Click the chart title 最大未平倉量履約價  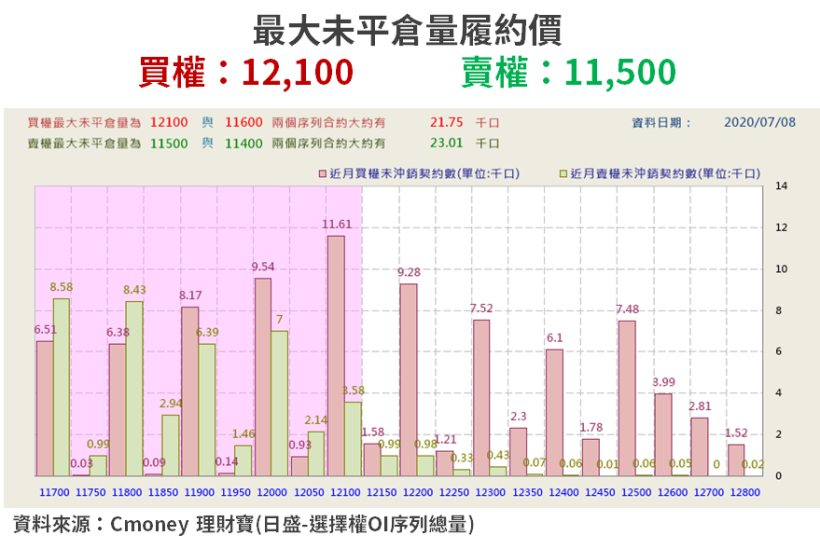click(408, 30)
